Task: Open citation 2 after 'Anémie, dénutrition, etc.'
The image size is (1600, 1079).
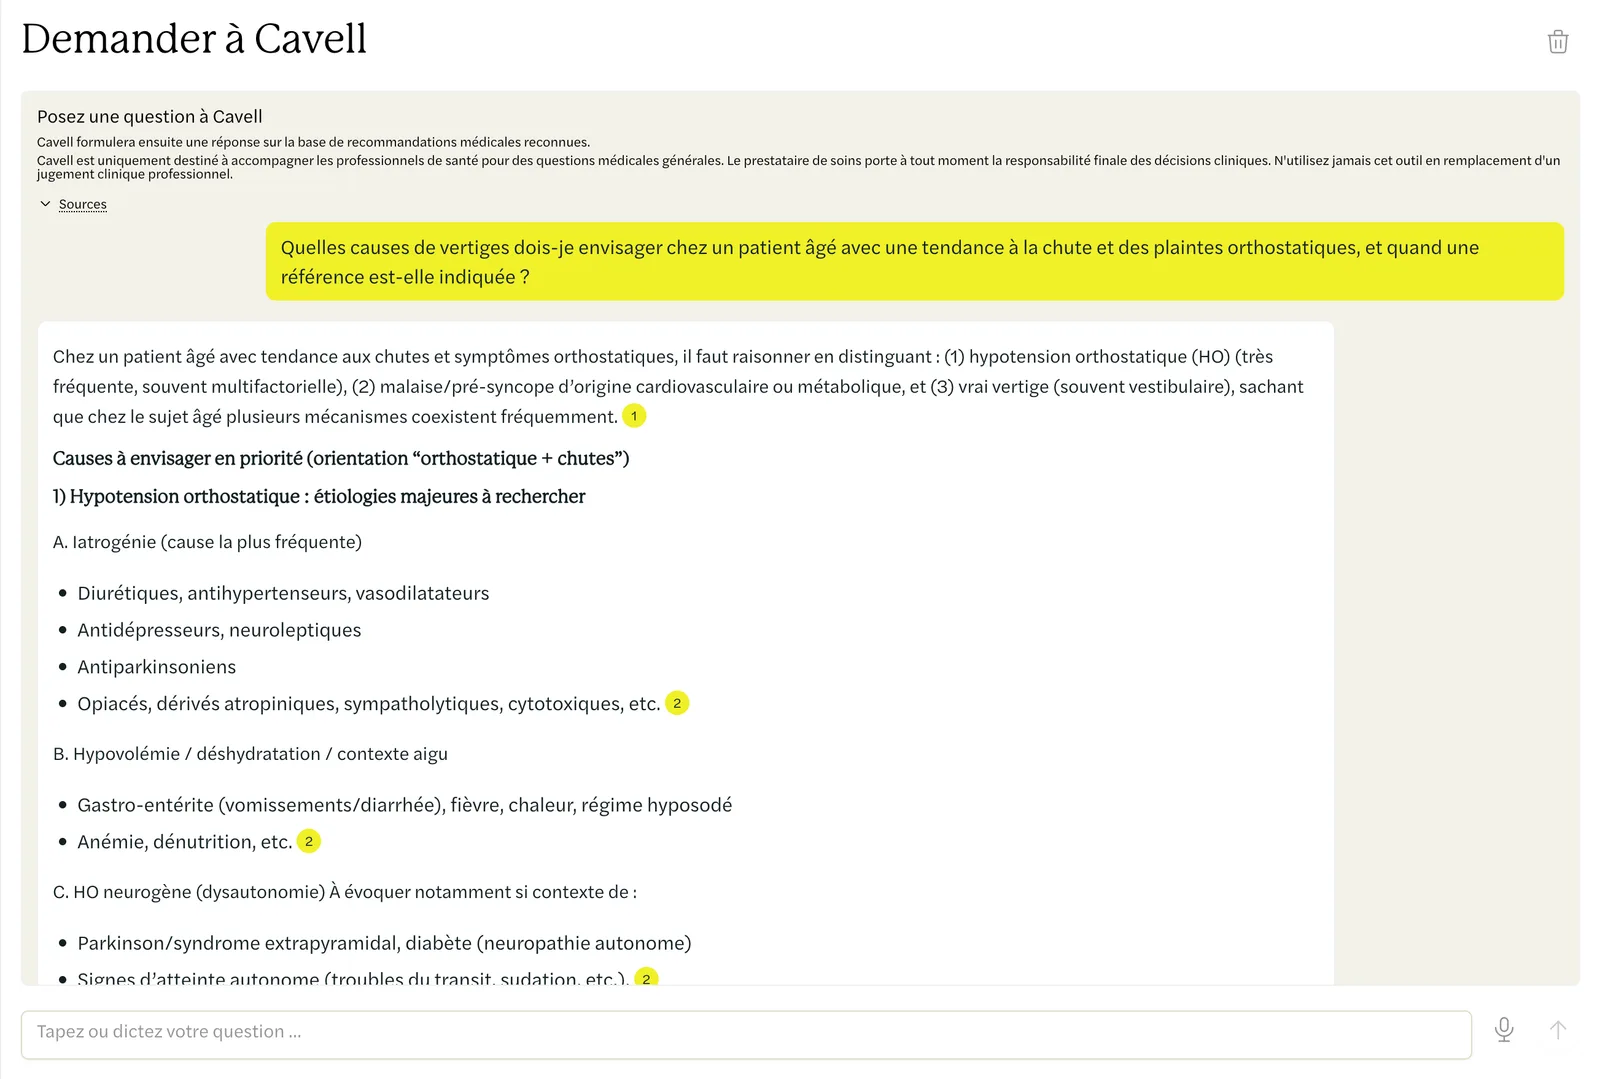Action: [x=309, y=841]
